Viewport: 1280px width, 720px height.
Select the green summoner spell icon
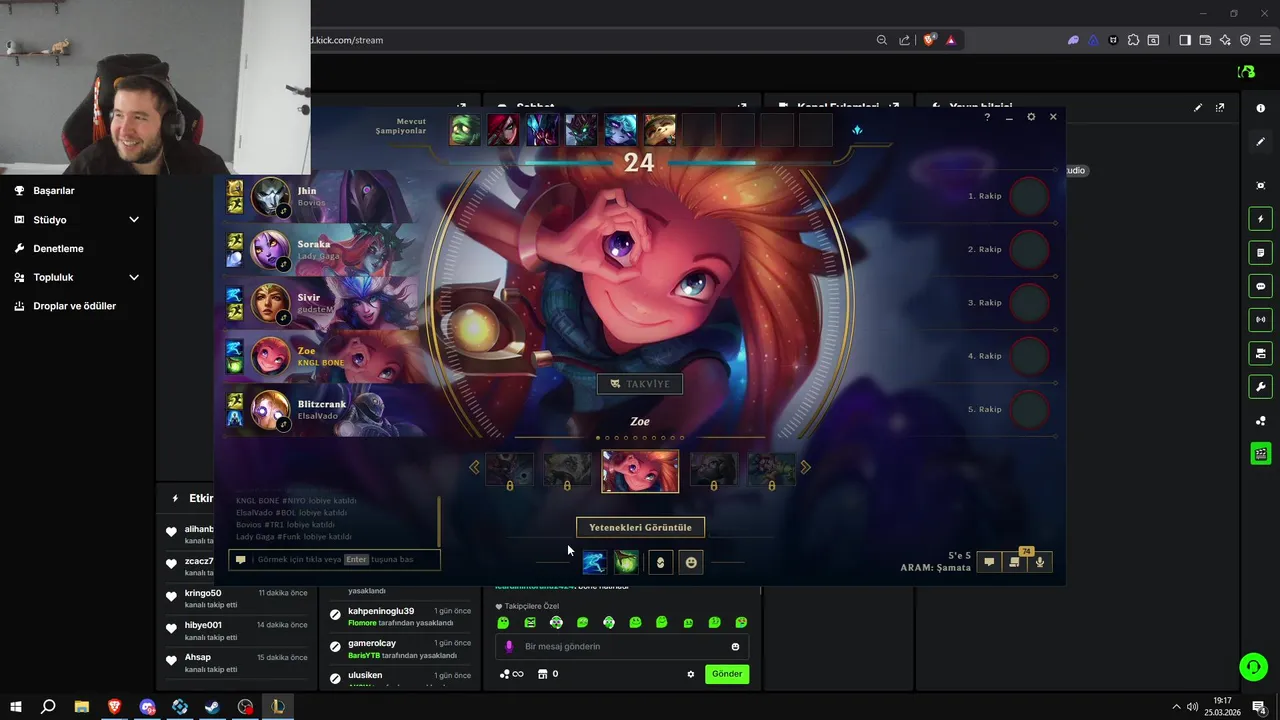tap(626, 562)
